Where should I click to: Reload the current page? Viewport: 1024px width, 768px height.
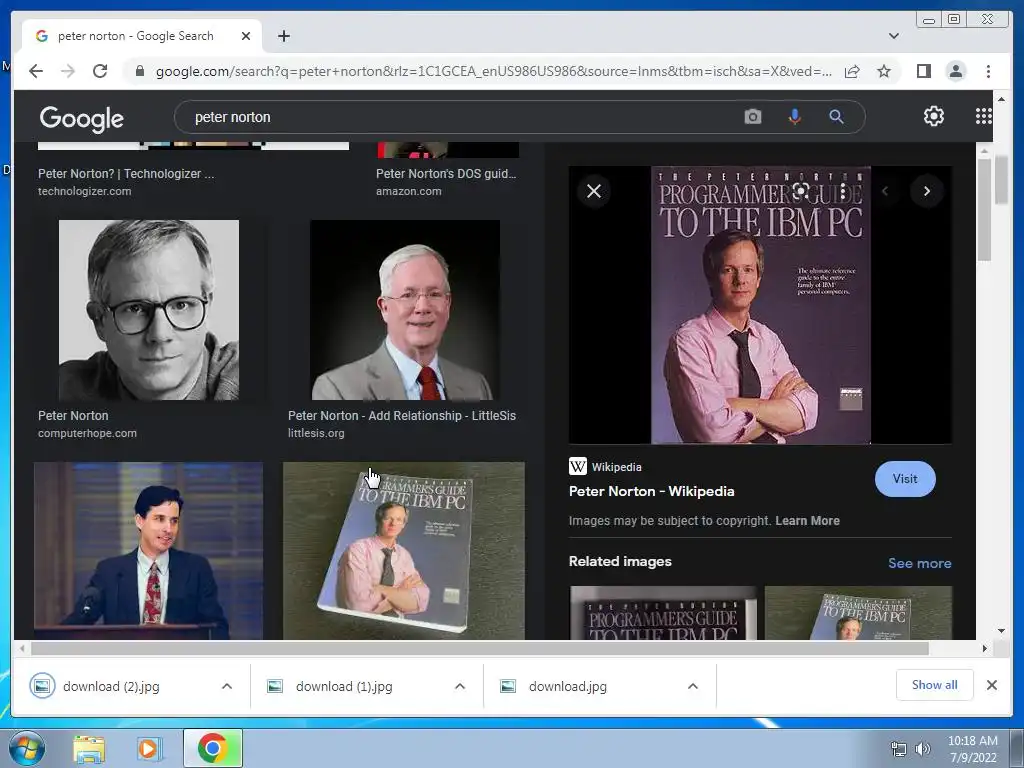(100, 71)
